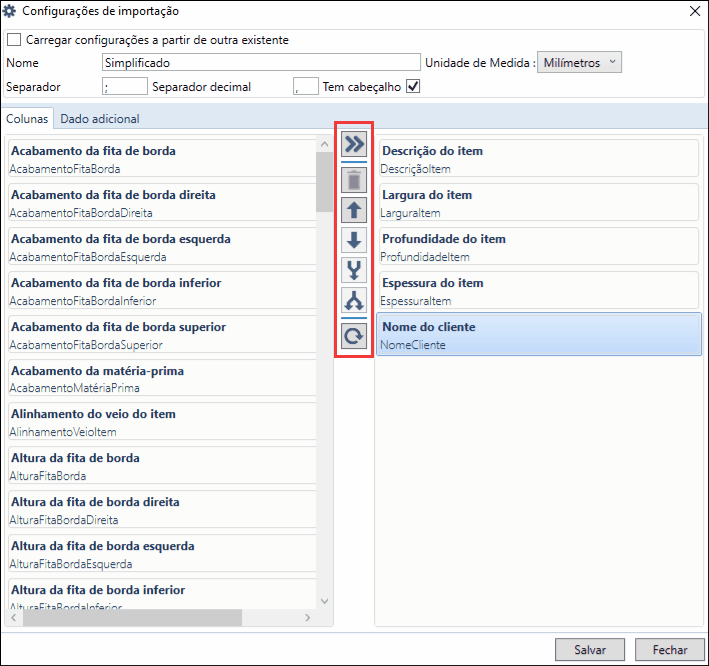The image size is (709, 666).
Task: Click the scroll up arrow of left list
Action: point(324,144)
